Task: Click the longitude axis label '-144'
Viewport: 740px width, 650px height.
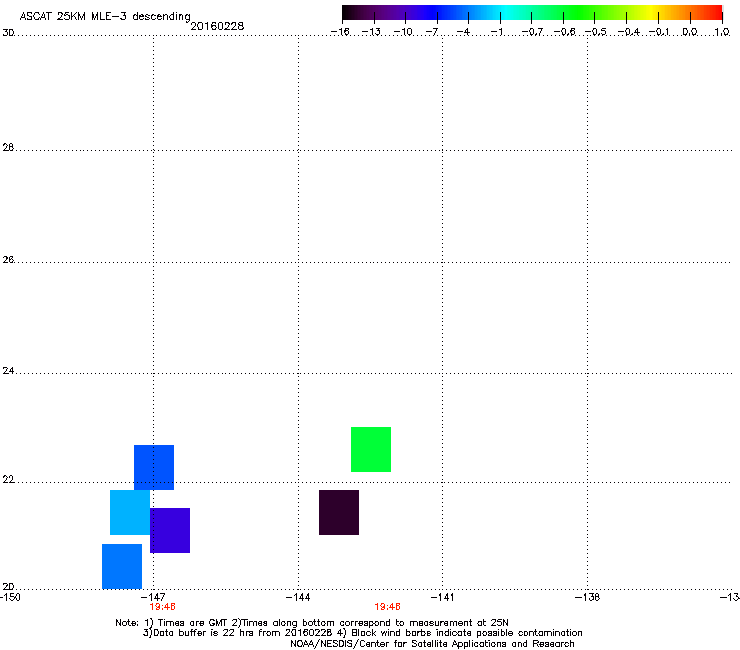Action: click(x=298, y=597)
